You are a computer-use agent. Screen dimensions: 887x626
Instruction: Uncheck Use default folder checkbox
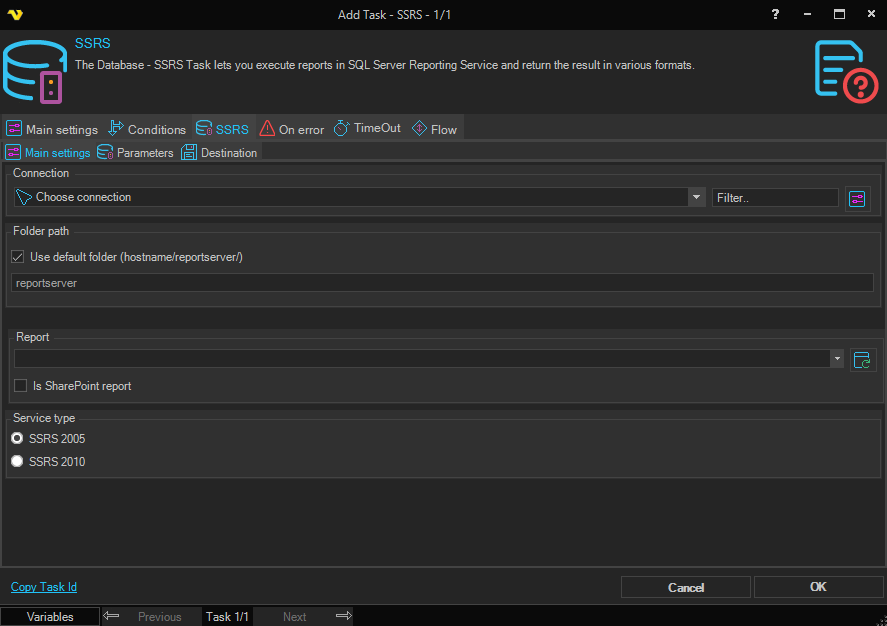pyautogui.click(x=18, y=257)
